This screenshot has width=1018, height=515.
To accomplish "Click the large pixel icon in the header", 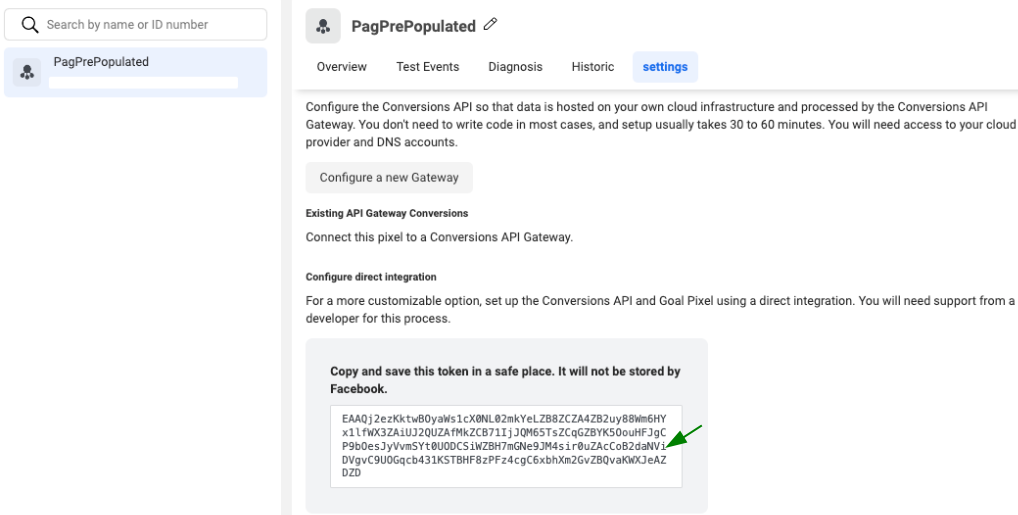I will click(x=323, y=26).
